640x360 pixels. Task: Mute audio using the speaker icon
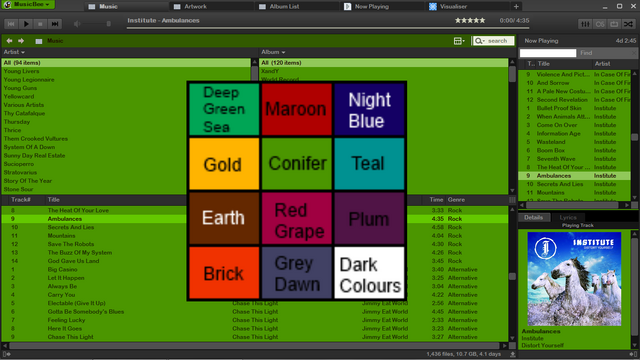(77, 24)
